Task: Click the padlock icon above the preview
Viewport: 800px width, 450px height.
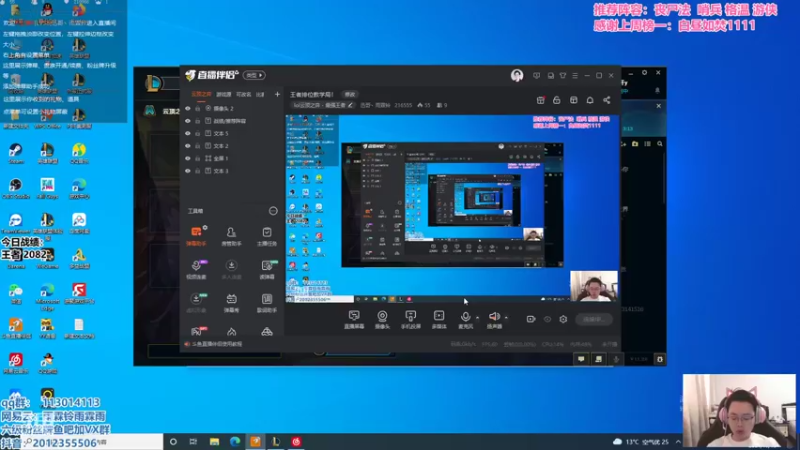Action: point(557,100)
